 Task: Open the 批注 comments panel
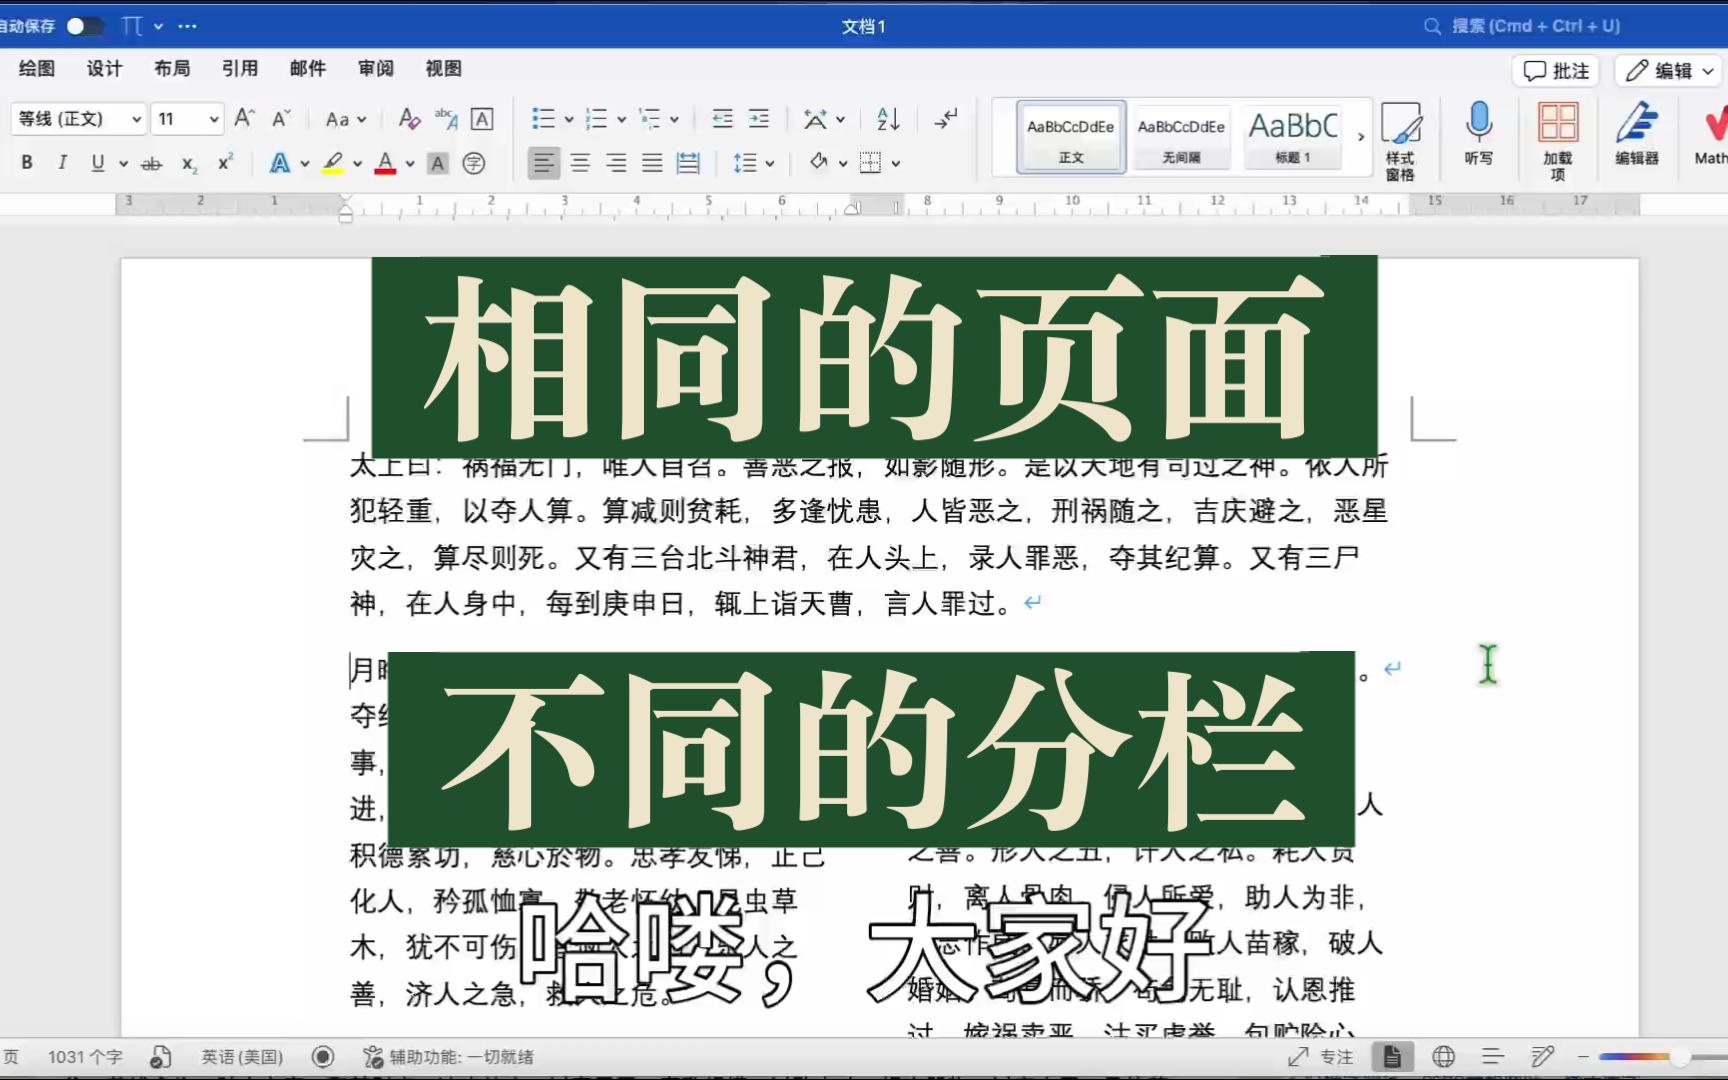1555,70
